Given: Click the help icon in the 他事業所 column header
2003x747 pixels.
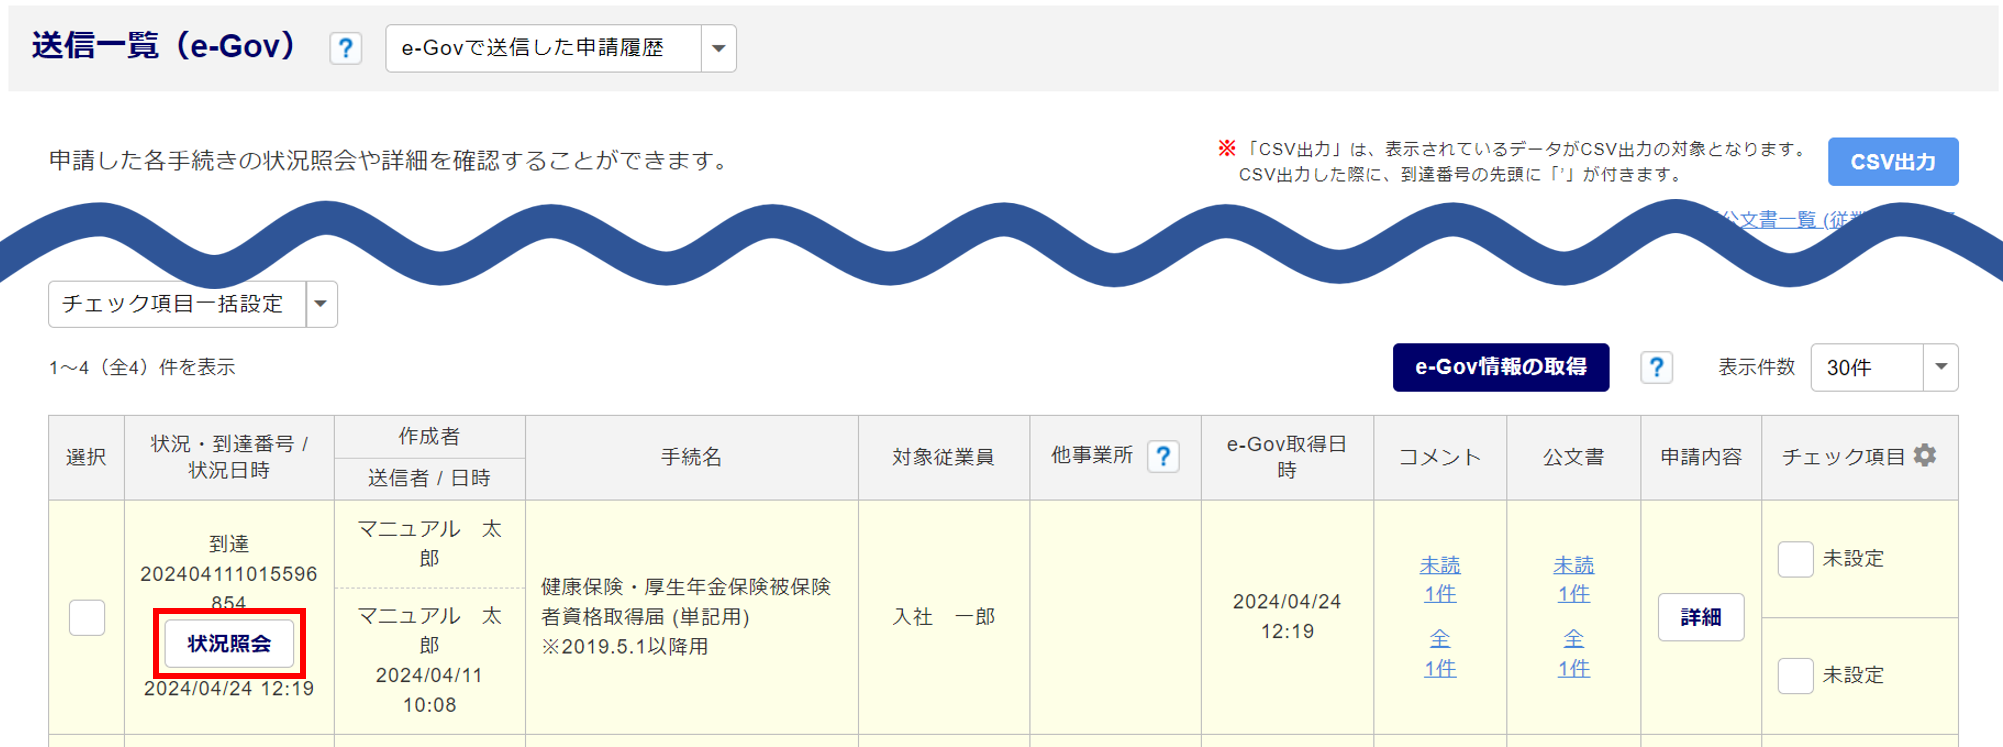Looking at the screenshot, I should click(x=1163, y=457).
